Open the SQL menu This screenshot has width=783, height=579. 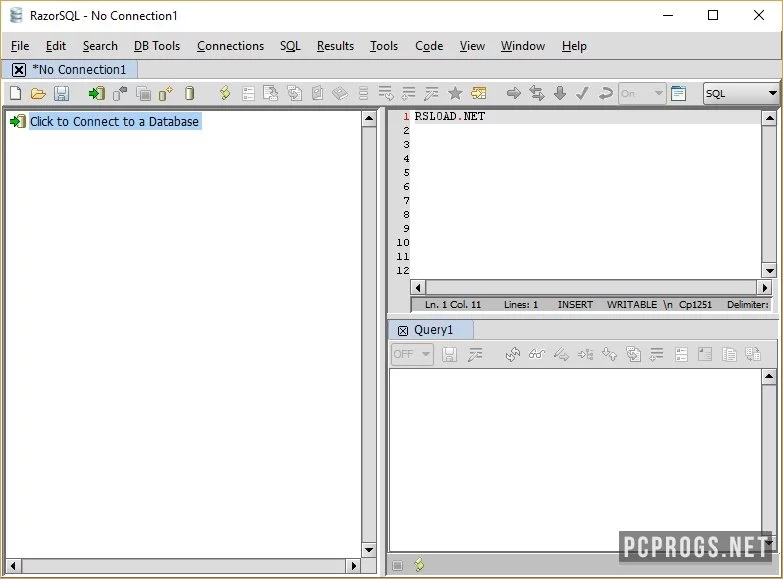[290, 46]
